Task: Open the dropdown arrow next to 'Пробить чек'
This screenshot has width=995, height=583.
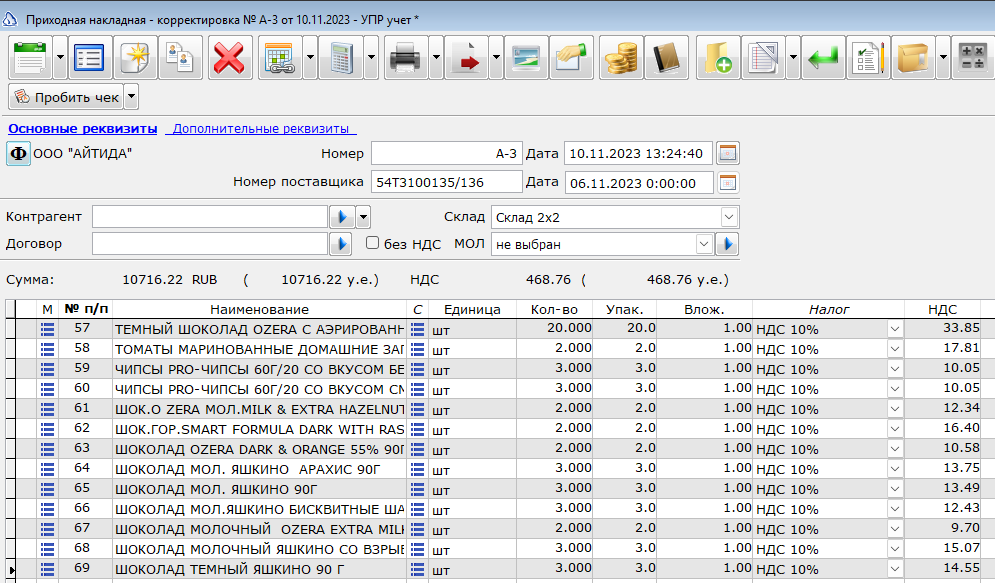Action: point(131,97)
